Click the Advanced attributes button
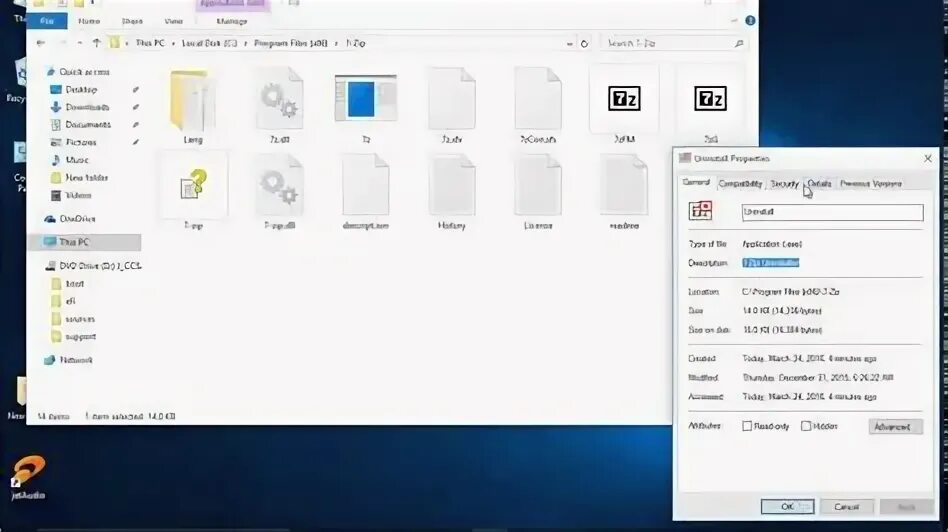948x532 pixels. click(895, 427)
